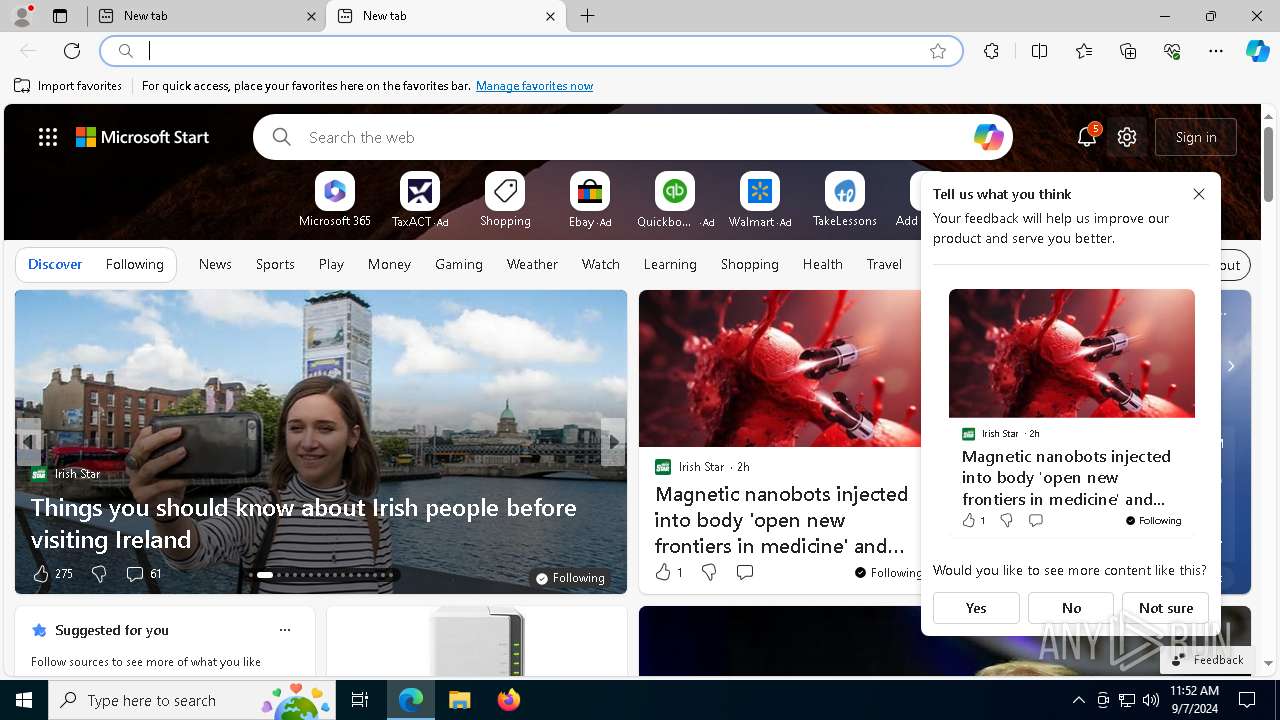Open Manage favorites now link

pos(534,86)
